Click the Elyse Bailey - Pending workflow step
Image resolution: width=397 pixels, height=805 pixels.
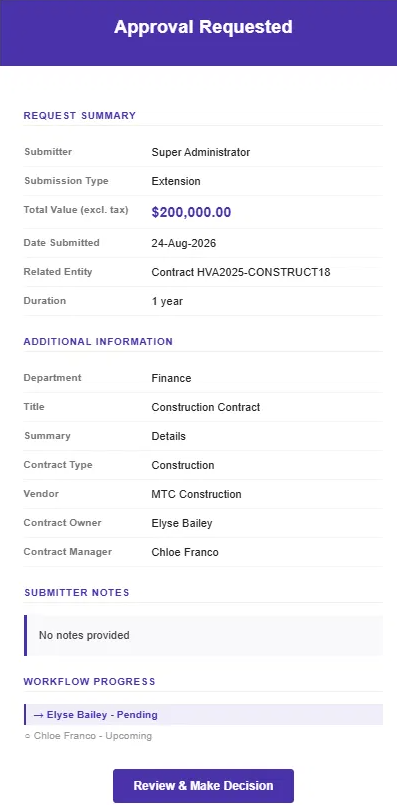[x=203, y=715]
